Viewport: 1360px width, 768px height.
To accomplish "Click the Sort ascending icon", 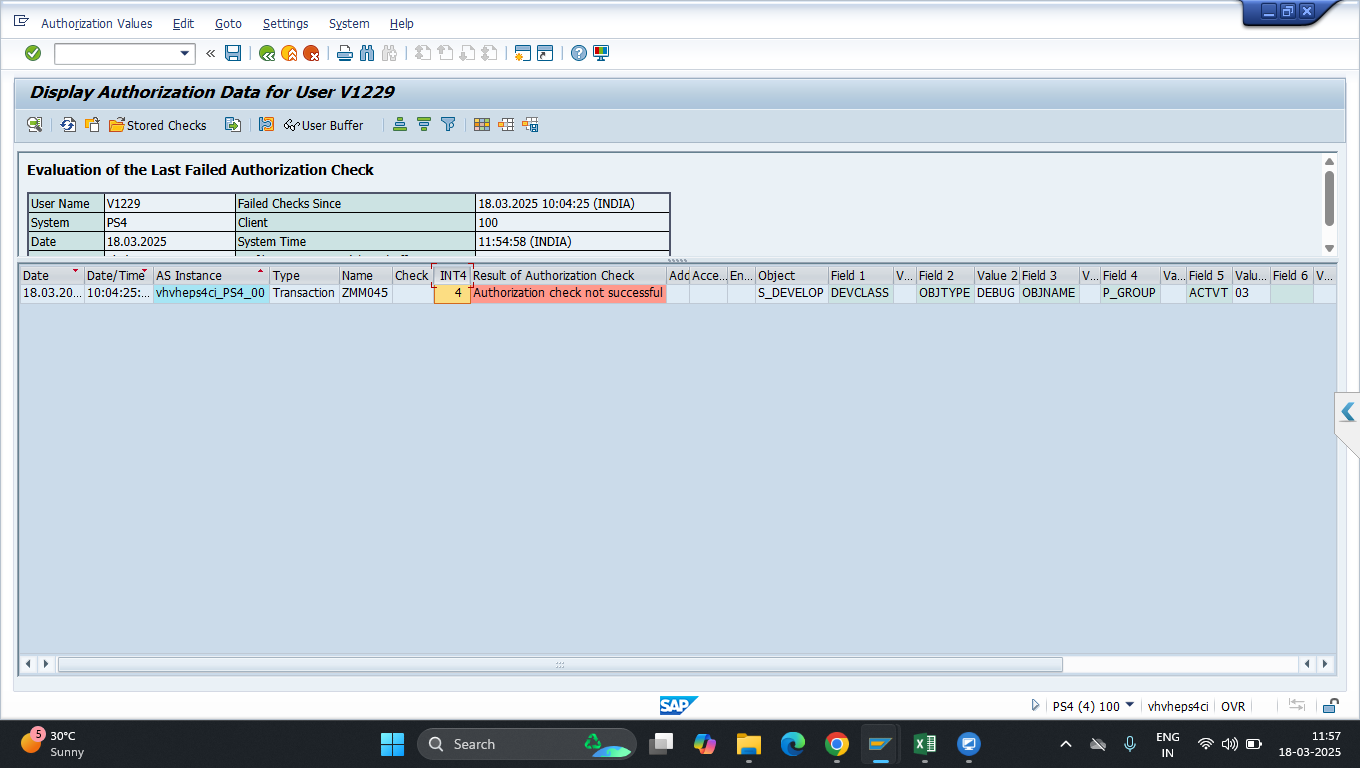I will click(x=400, y=125).
